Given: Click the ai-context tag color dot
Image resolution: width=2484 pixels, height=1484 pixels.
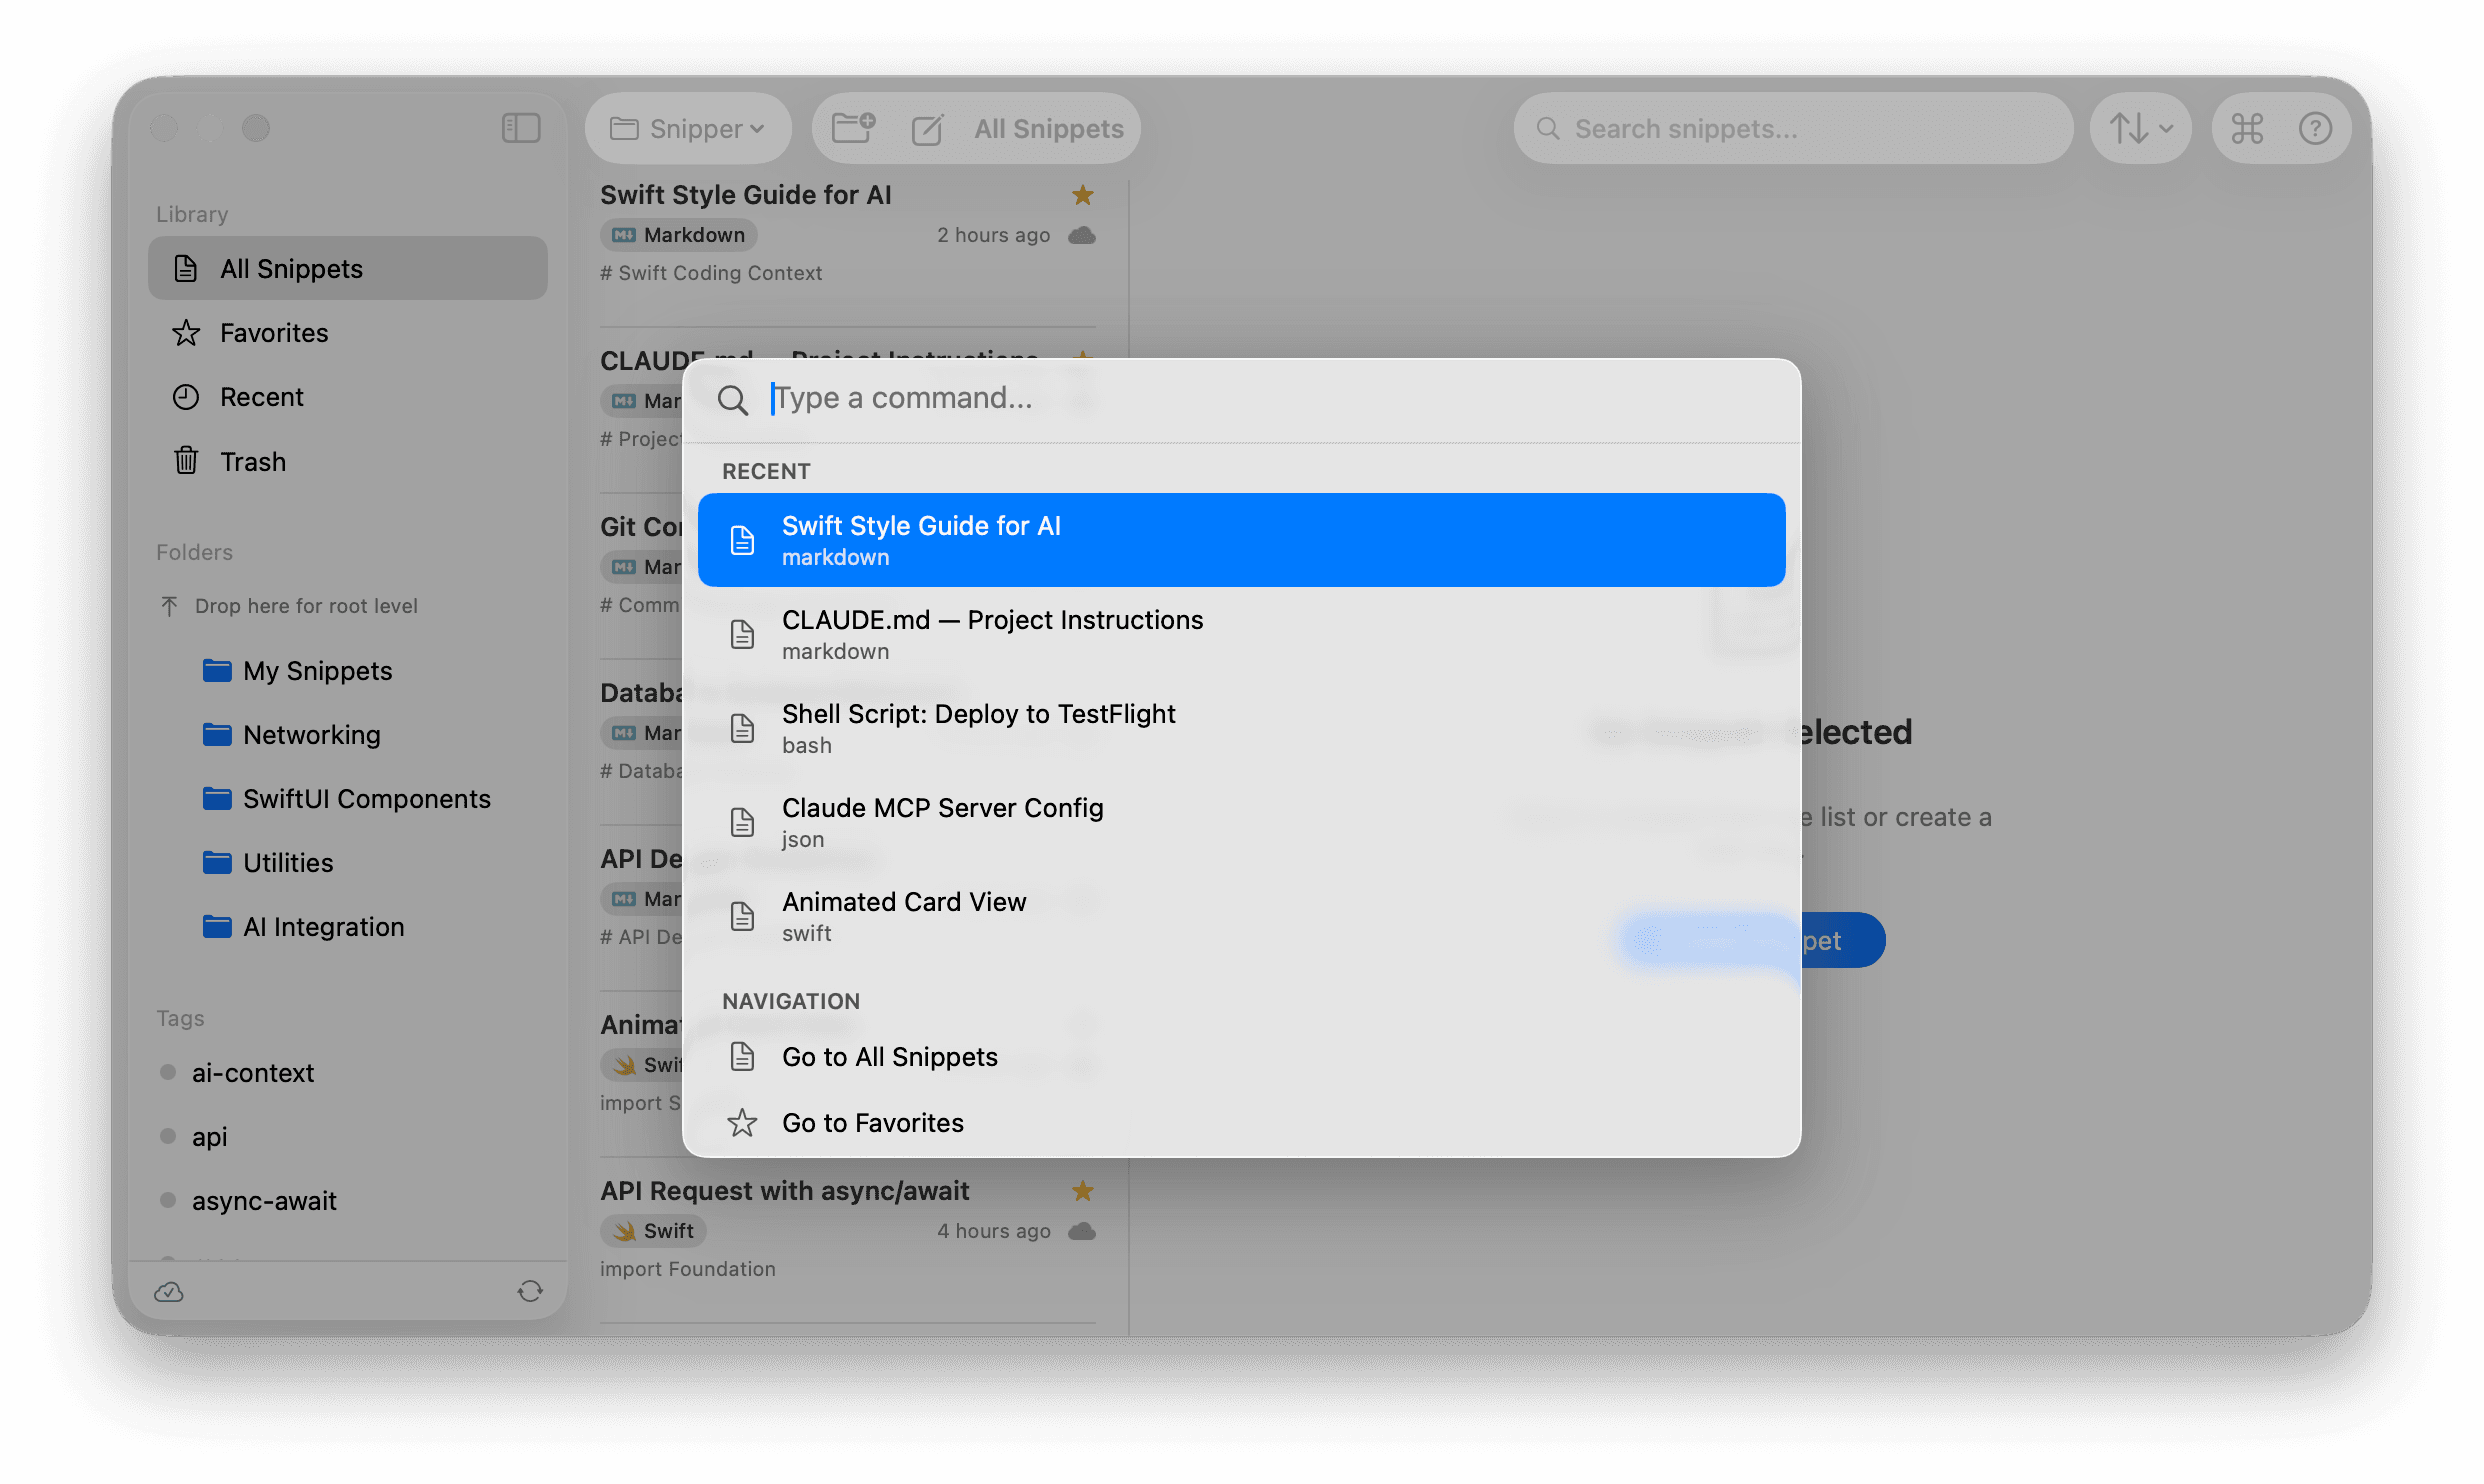Looking at the screenshot, I should [167, 1071].
